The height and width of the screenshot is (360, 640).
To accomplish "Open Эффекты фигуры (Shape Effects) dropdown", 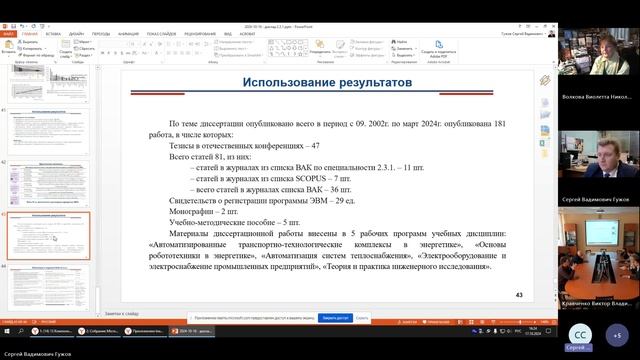I will [368, 55].
